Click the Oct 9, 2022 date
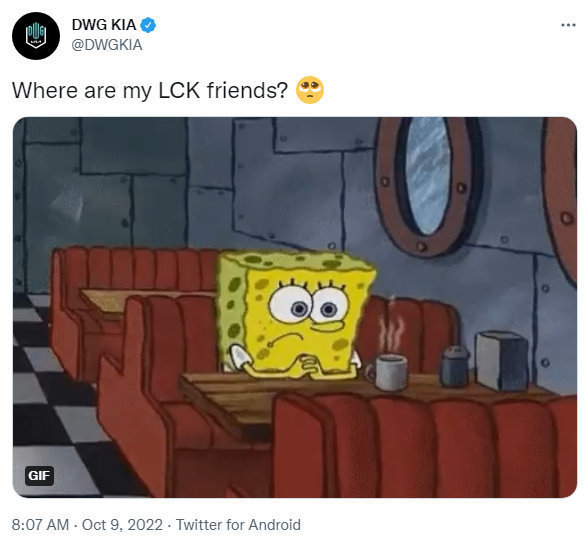Image resolution: width=586 pixels, height=543 pixels. (x=122, y=525)
